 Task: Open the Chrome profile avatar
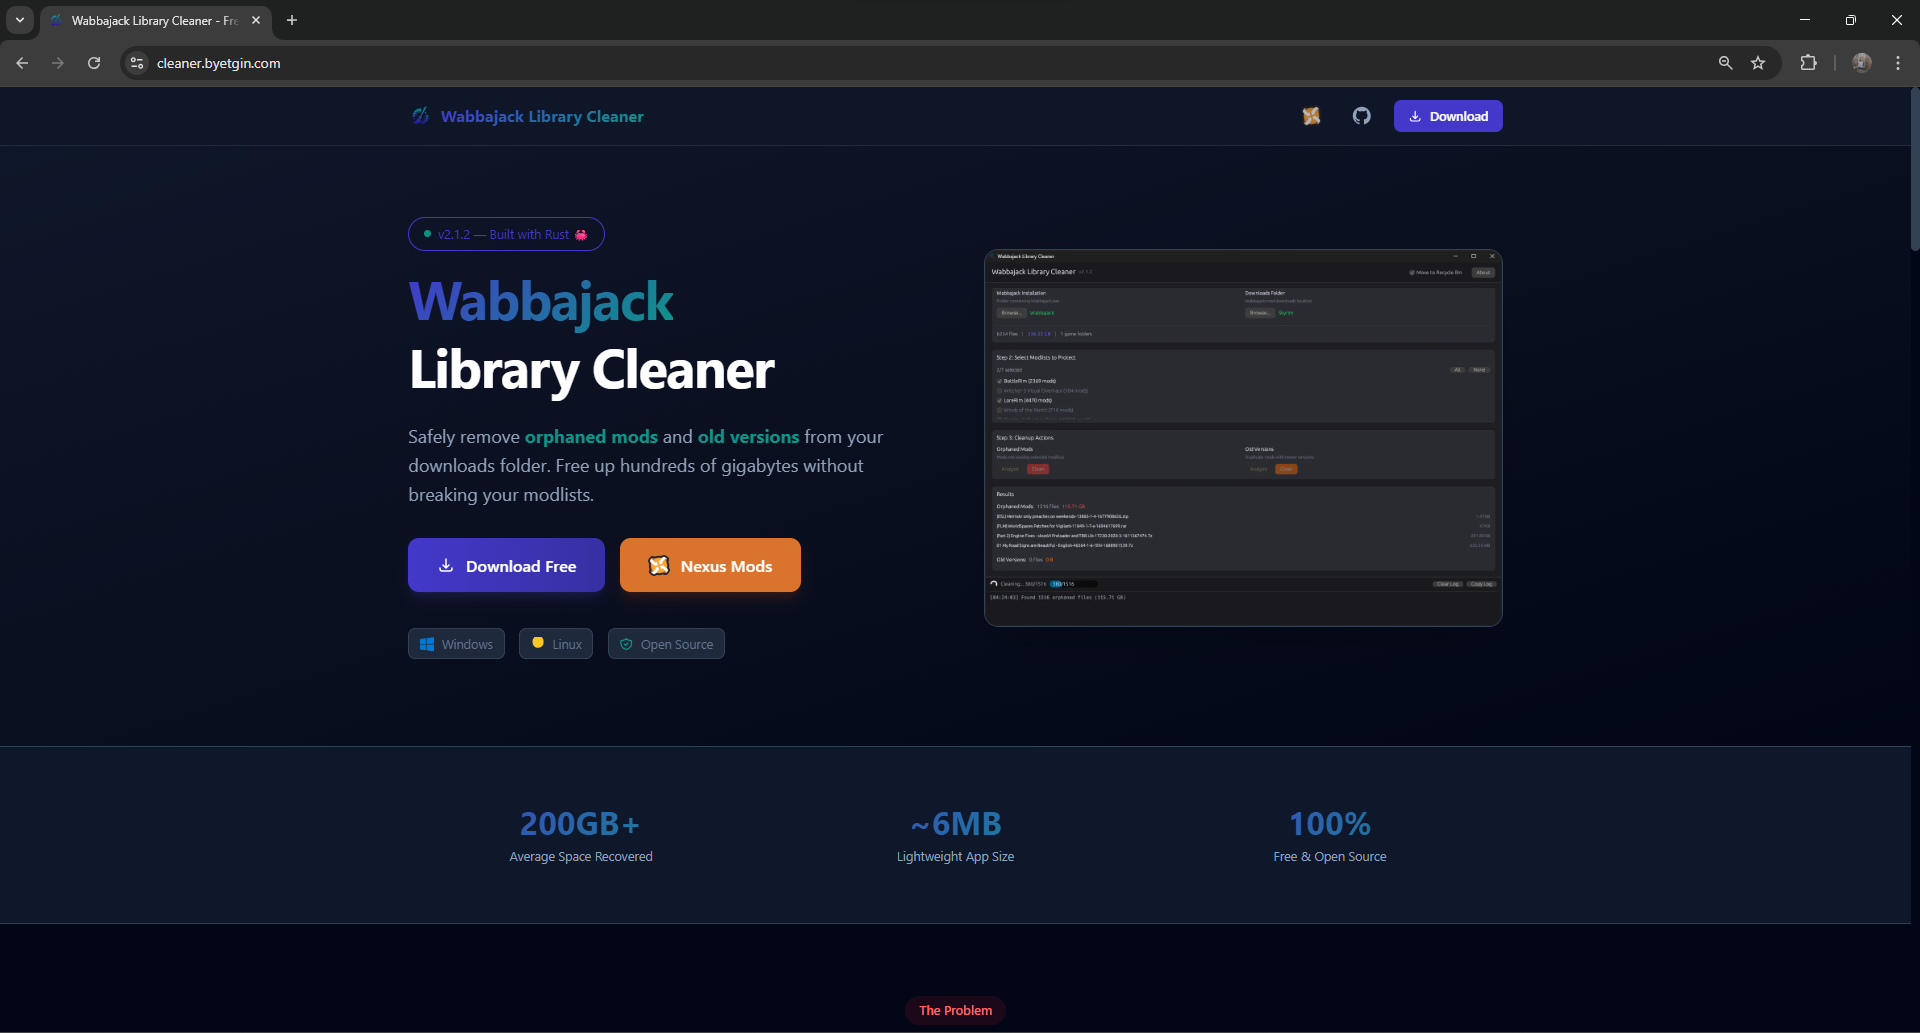1861,63
